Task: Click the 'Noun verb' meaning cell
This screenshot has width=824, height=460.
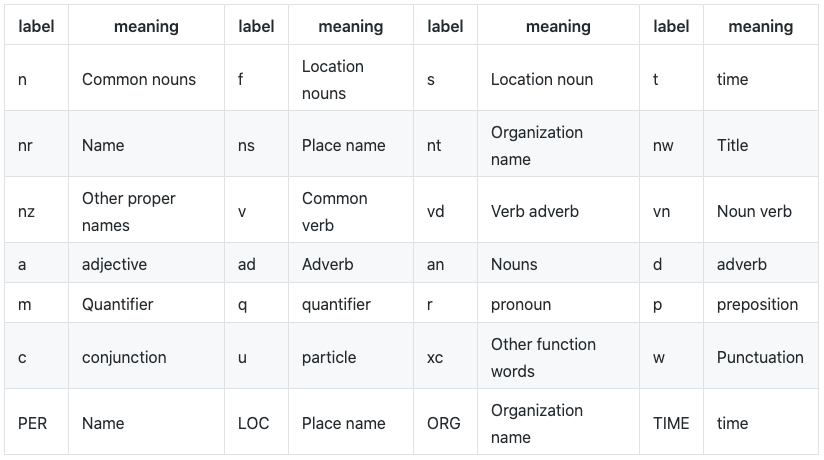Action: (754, 211)
